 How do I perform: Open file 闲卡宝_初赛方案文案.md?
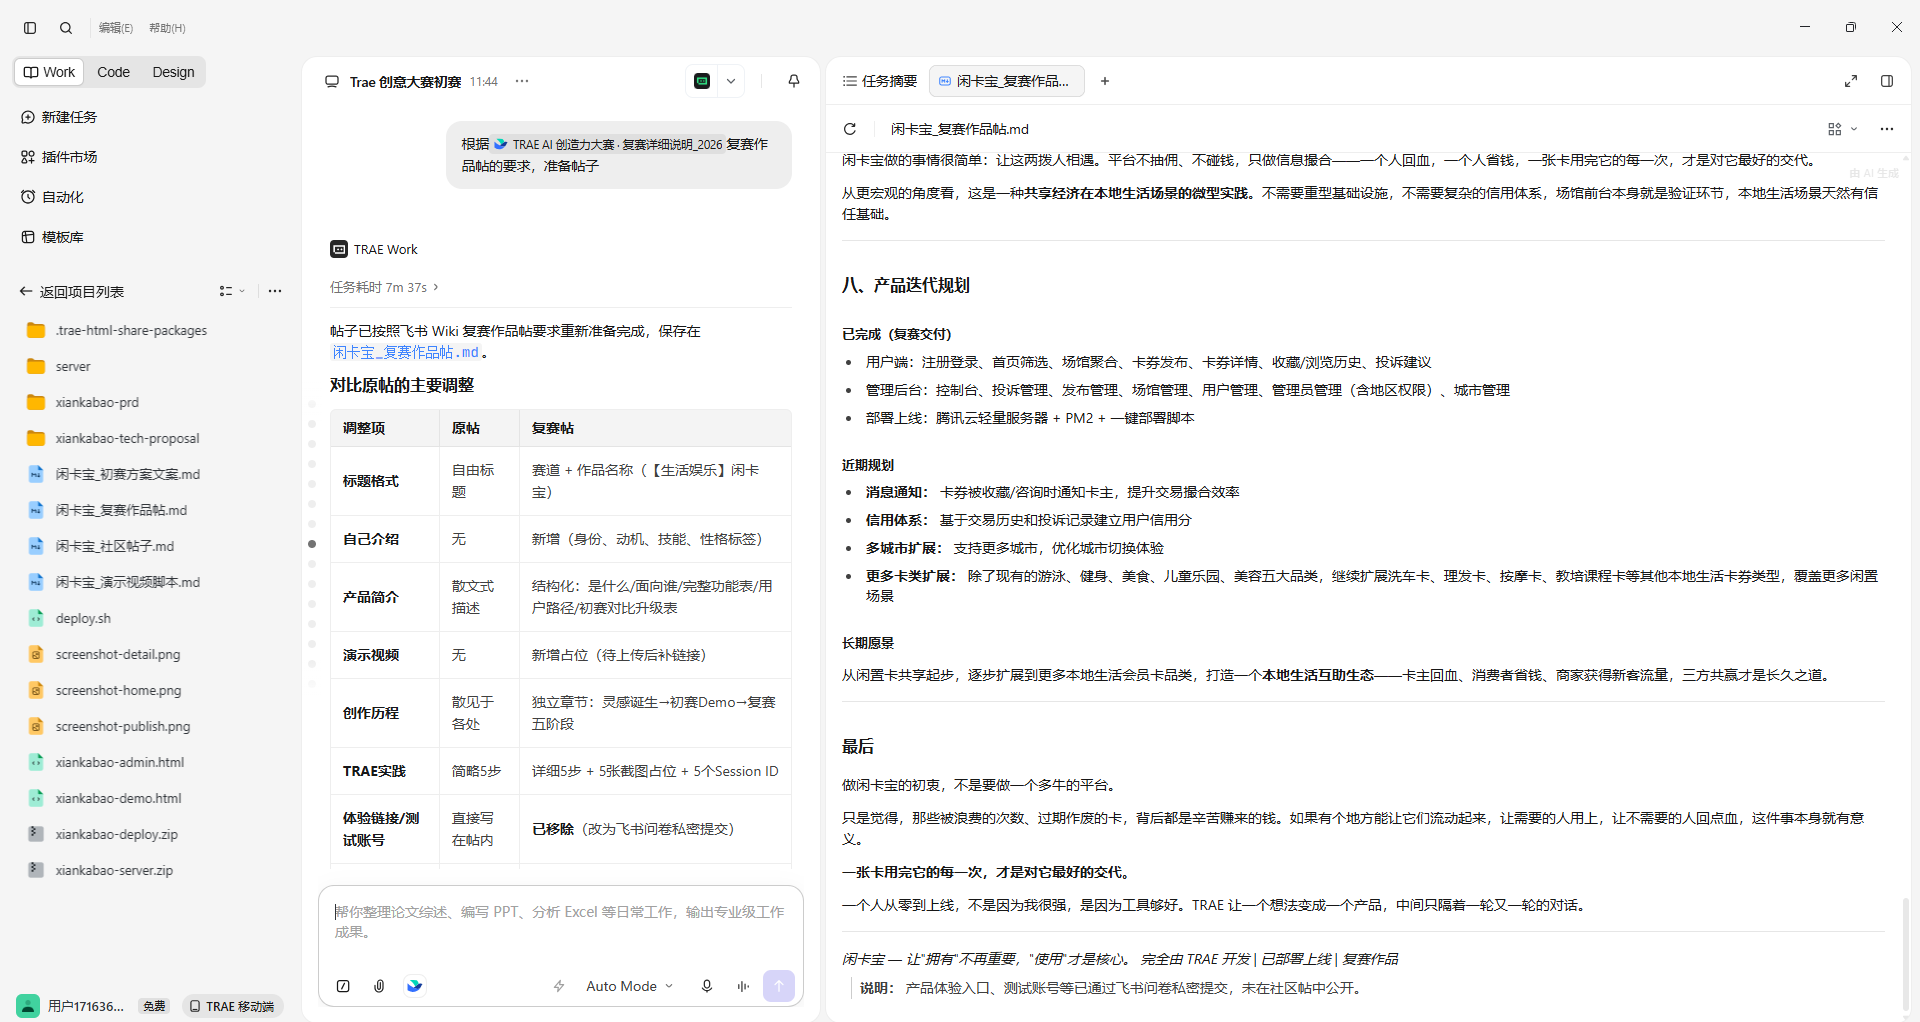tap(127, 474)
